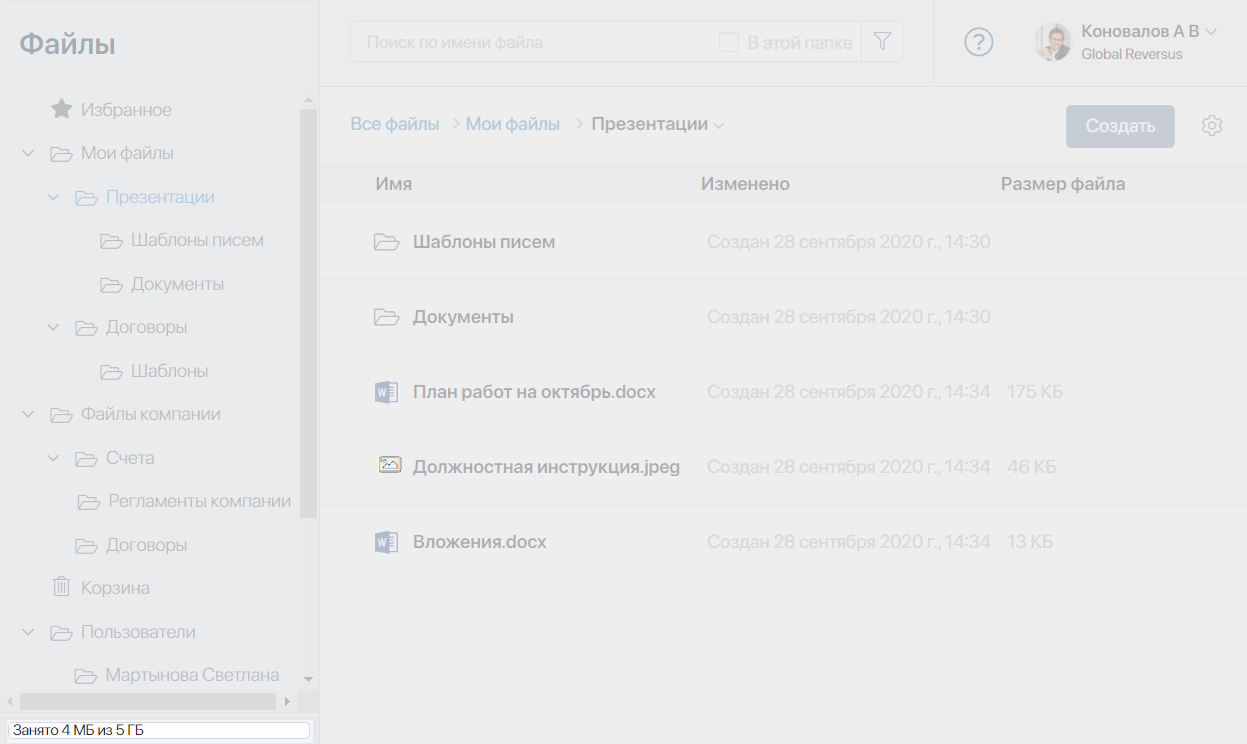The width and height of the screenshot is (1247, 744).
Task: Click the Избранное star icon
Action: 62,109
